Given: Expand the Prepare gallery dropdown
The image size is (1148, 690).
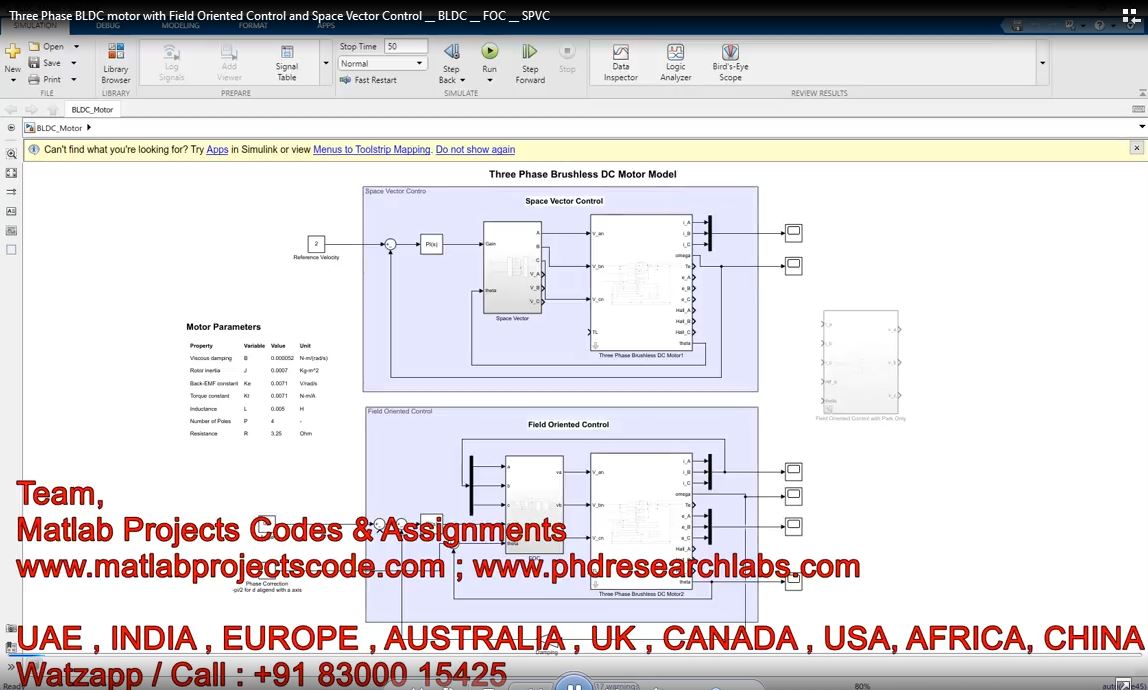Looking at the screenshot, I should point(326,63).
